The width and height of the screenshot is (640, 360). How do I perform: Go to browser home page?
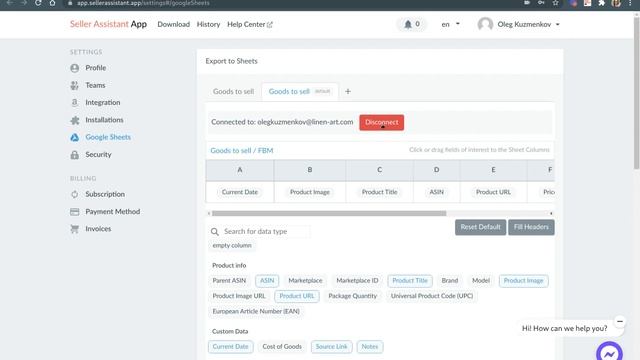(52, 3)
